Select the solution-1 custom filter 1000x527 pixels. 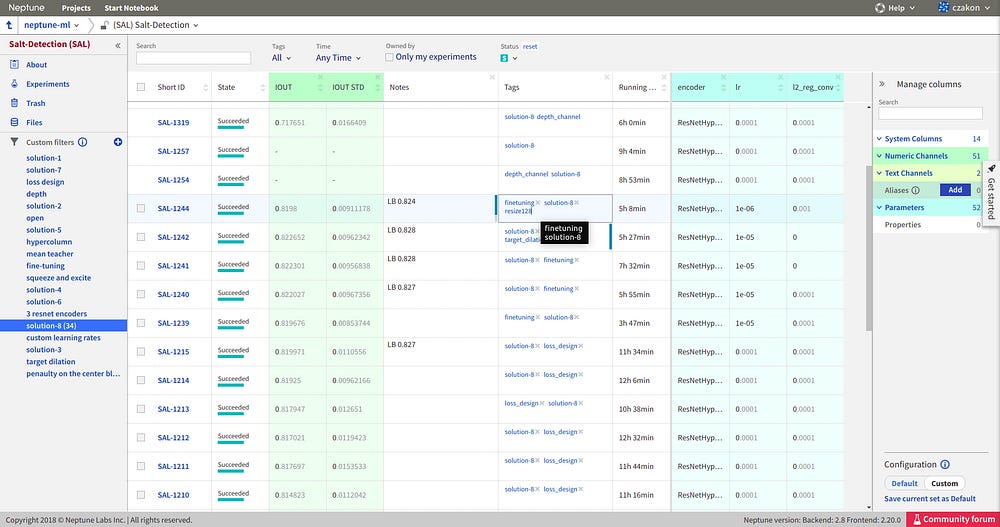click(44, 158)
